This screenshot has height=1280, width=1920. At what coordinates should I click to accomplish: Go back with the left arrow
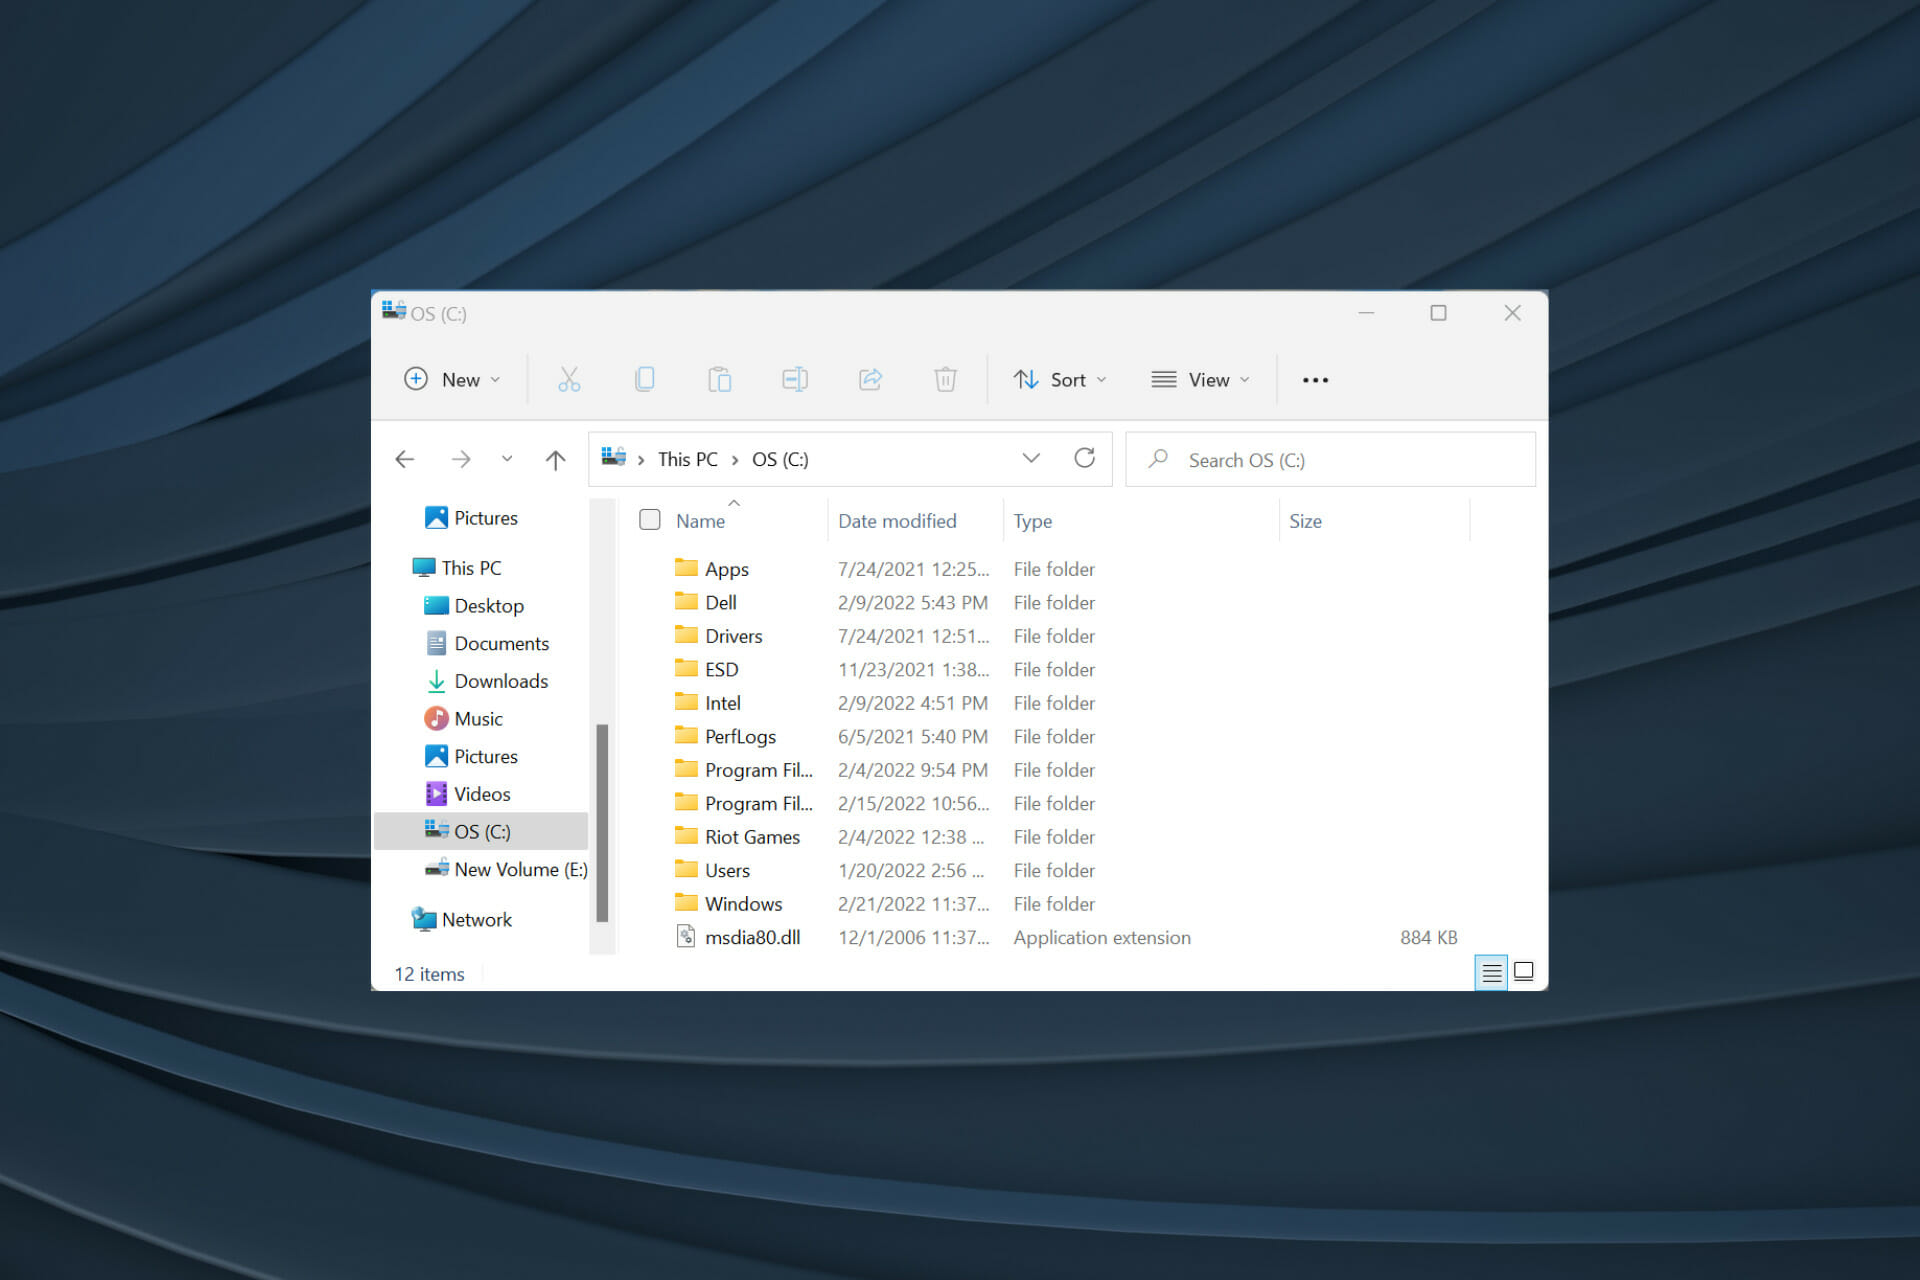coord(405,459)
